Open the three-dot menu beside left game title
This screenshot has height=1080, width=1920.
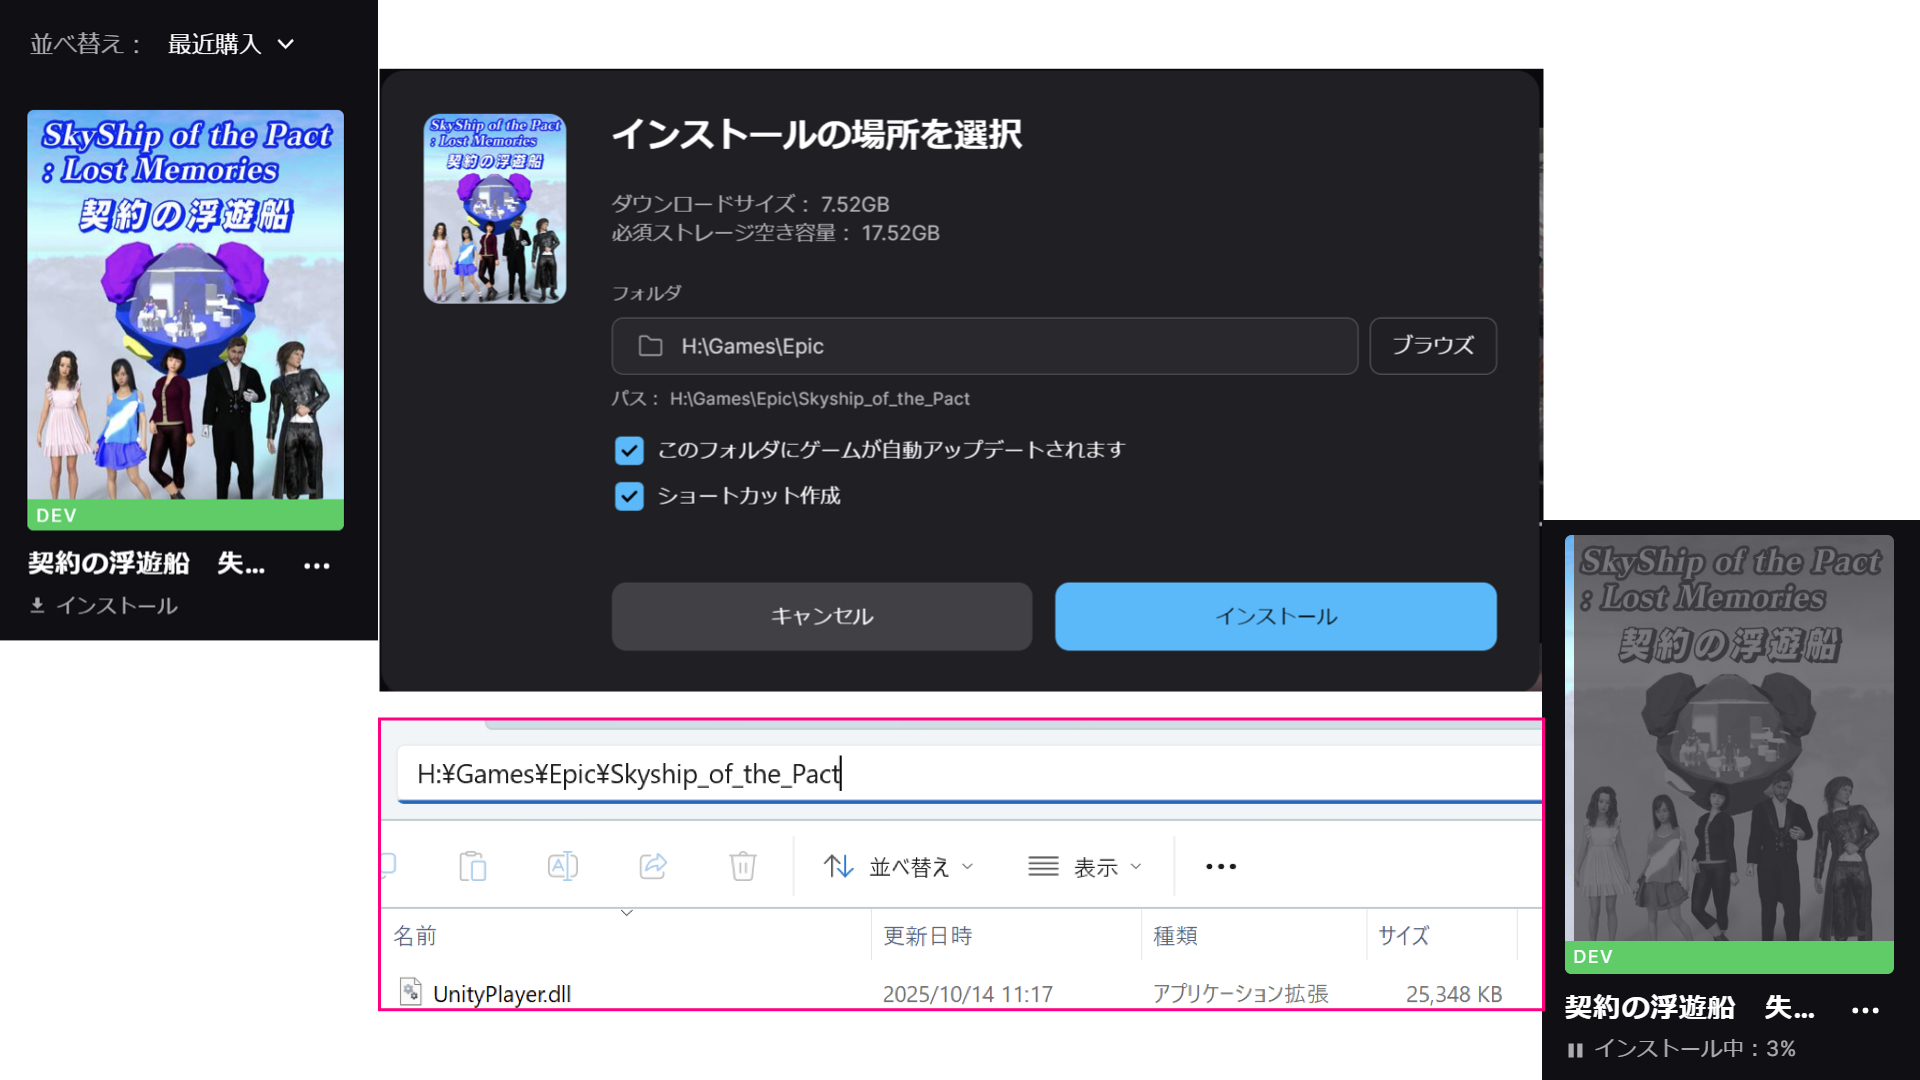point(317,566)
